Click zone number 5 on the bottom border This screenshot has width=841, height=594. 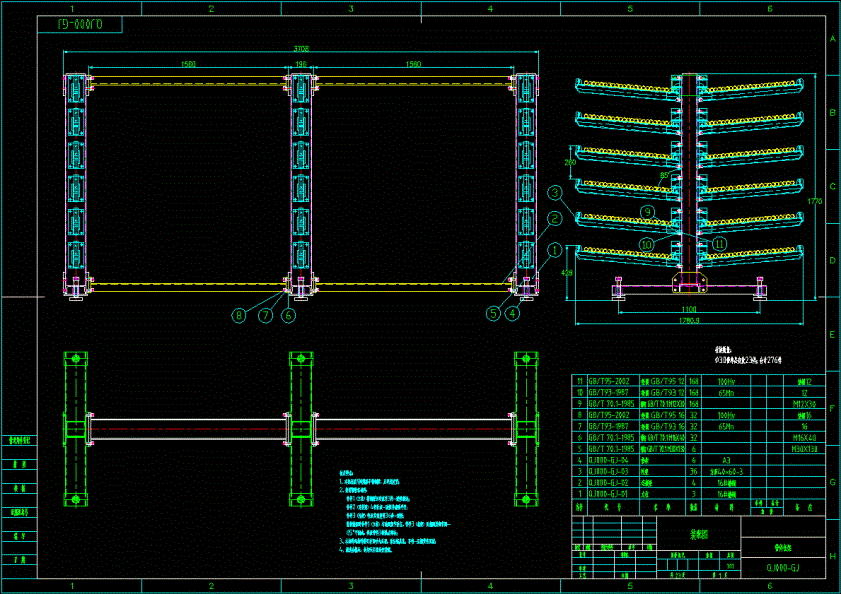630,586
